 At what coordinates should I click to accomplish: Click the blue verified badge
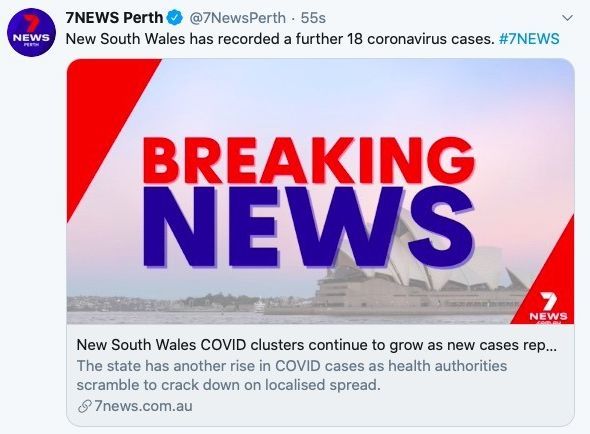point(175,18)
